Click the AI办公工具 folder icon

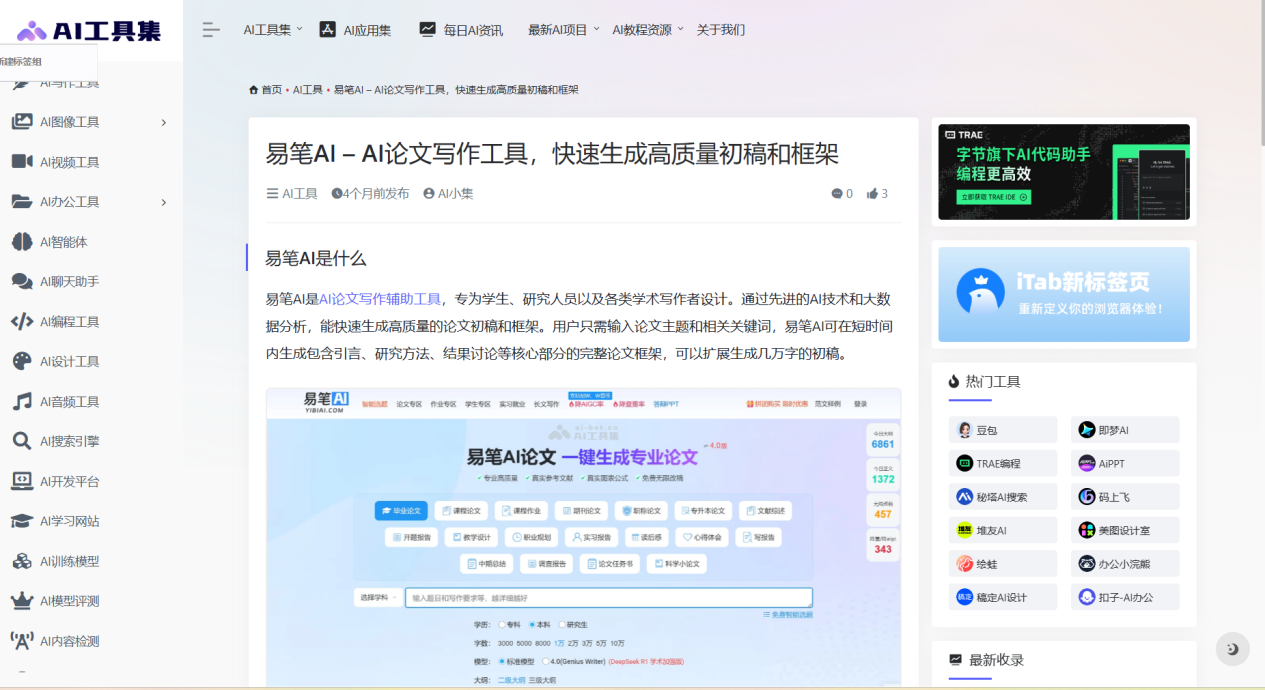[x=22, y=202]
